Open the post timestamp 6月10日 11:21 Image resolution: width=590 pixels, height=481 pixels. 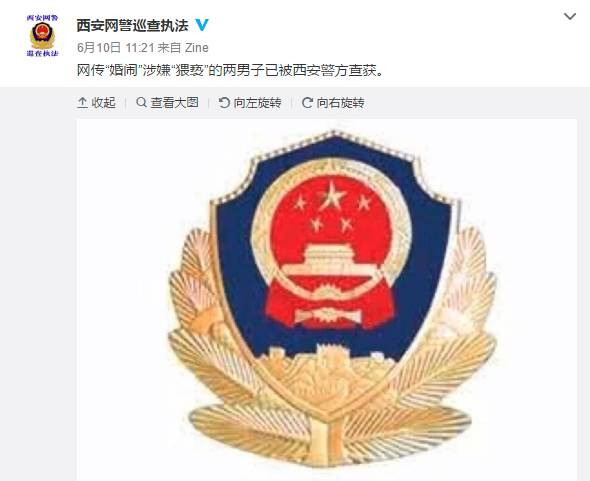(116, 48)
